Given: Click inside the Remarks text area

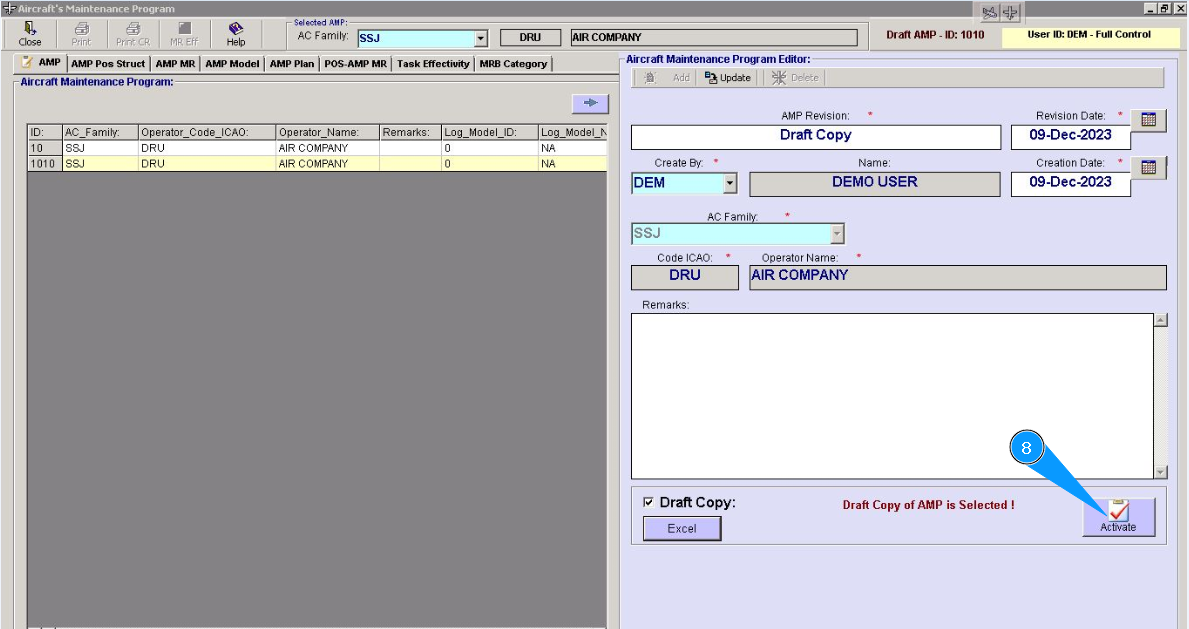Looking at the screenshot, I should [x=892, y=396].
